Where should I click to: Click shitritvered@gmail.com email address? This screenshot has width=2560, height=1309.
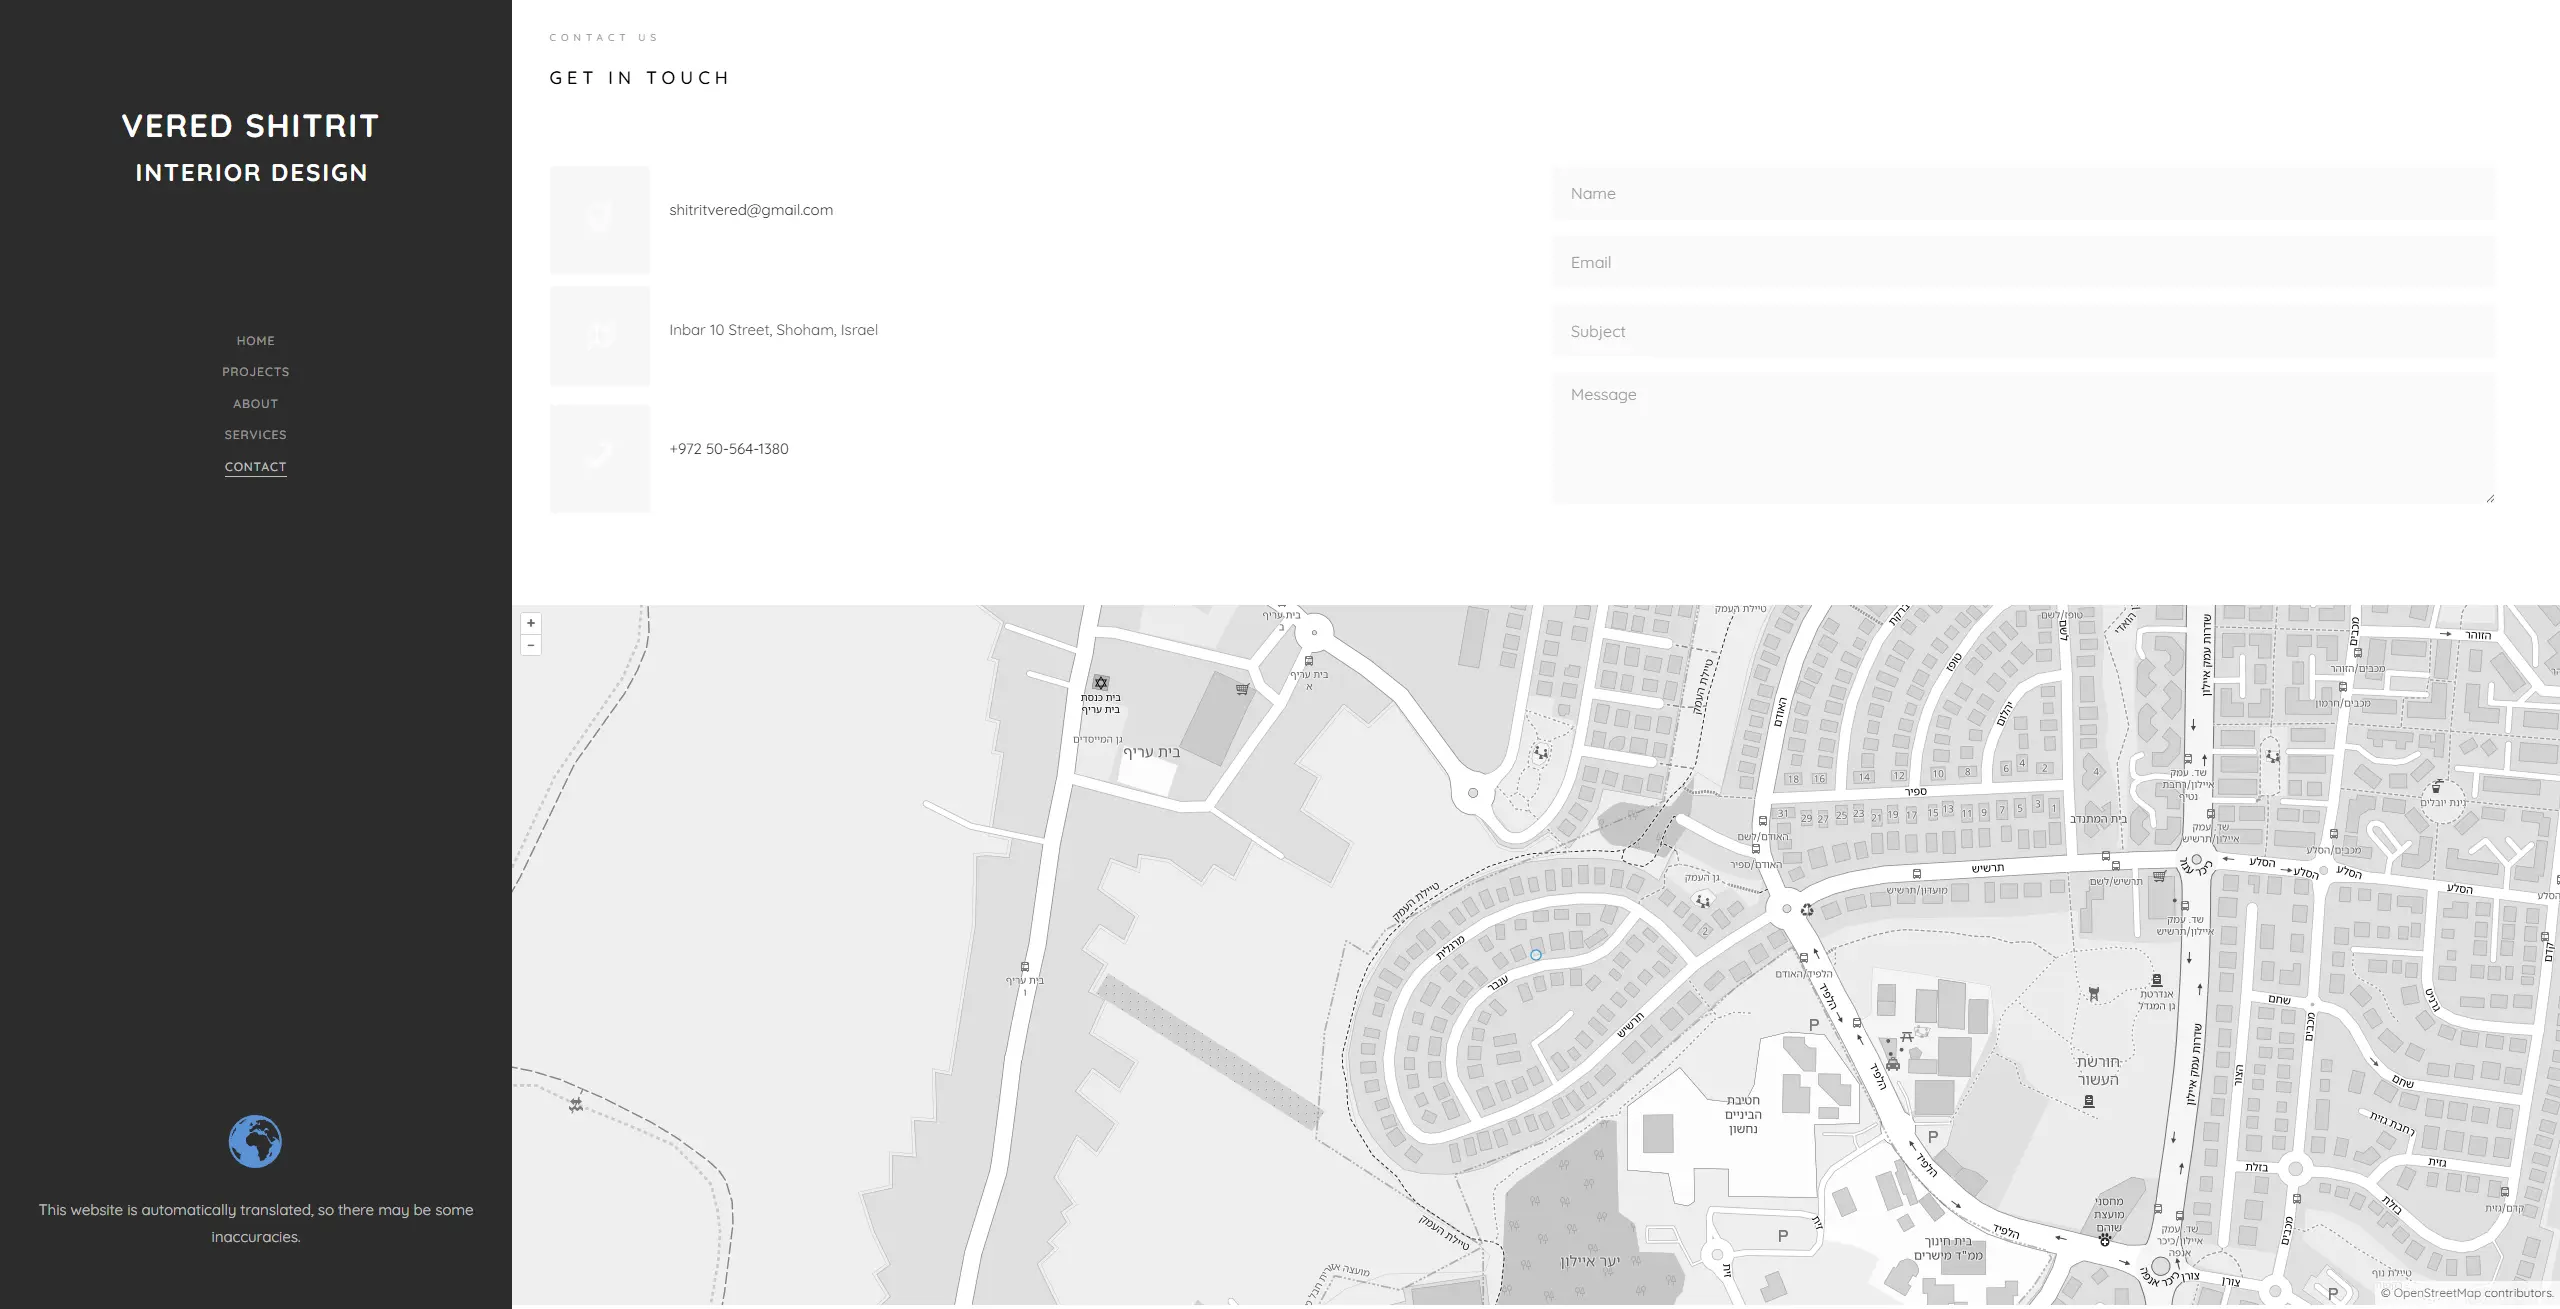click(x=751, y=210)
